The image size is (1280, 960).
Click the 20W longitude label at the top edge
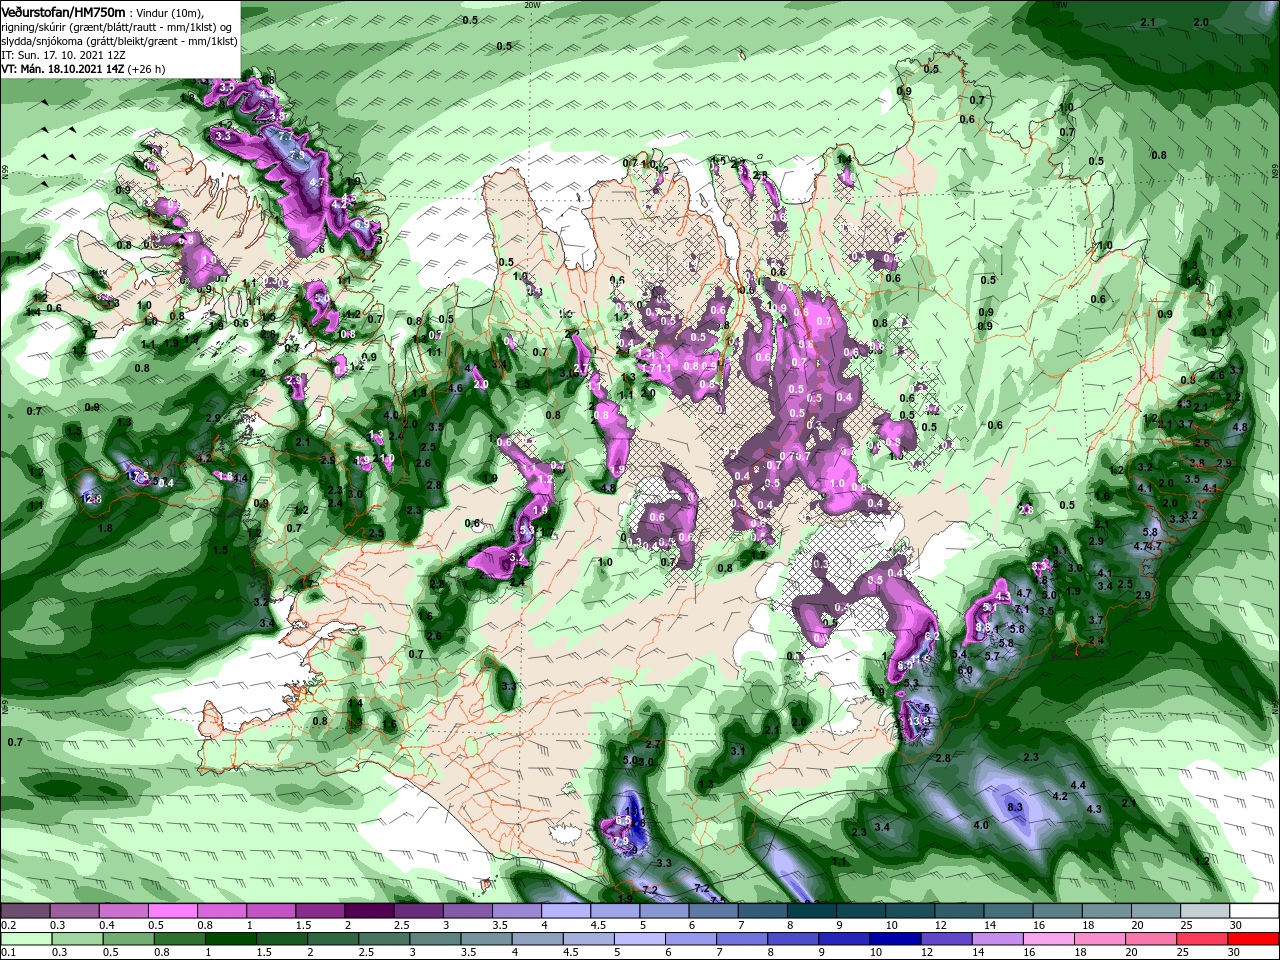coord(532,5)
